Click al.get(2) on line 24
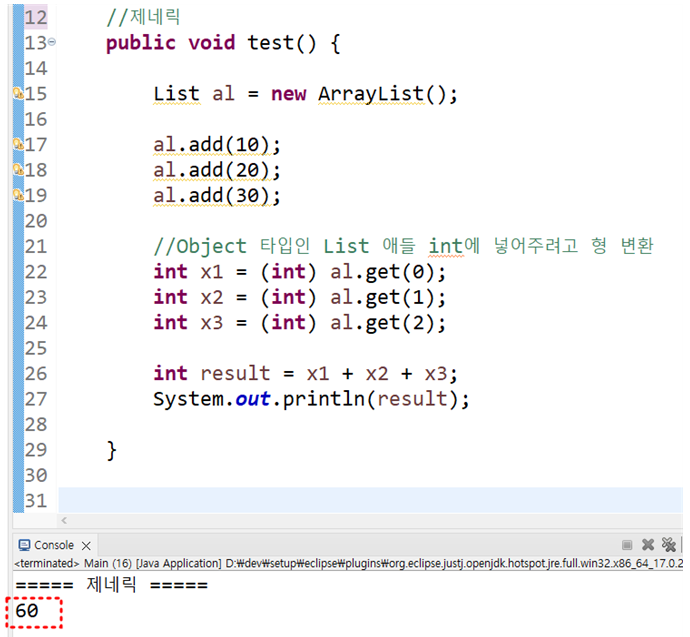This screenshot has width=690, height=637. (382, 323)
